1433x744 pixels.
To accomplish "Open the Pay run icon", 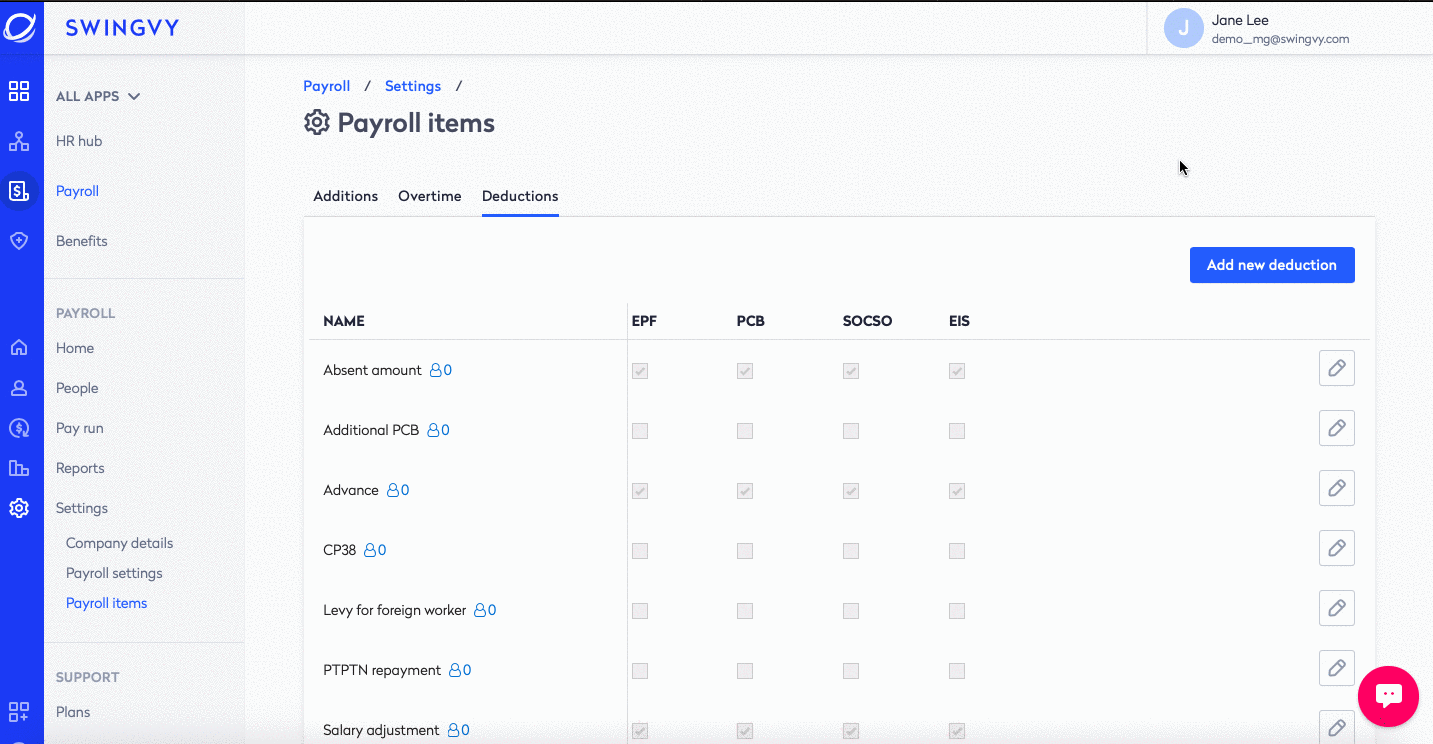I will coord(19,428).
